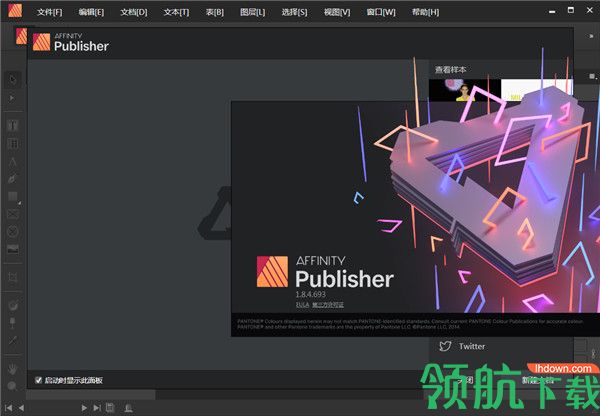Click the stamp-shaped icon in bottom status bar
This screenshot has width=600, height=416.
pyautogui.click(x=129, y=408)
